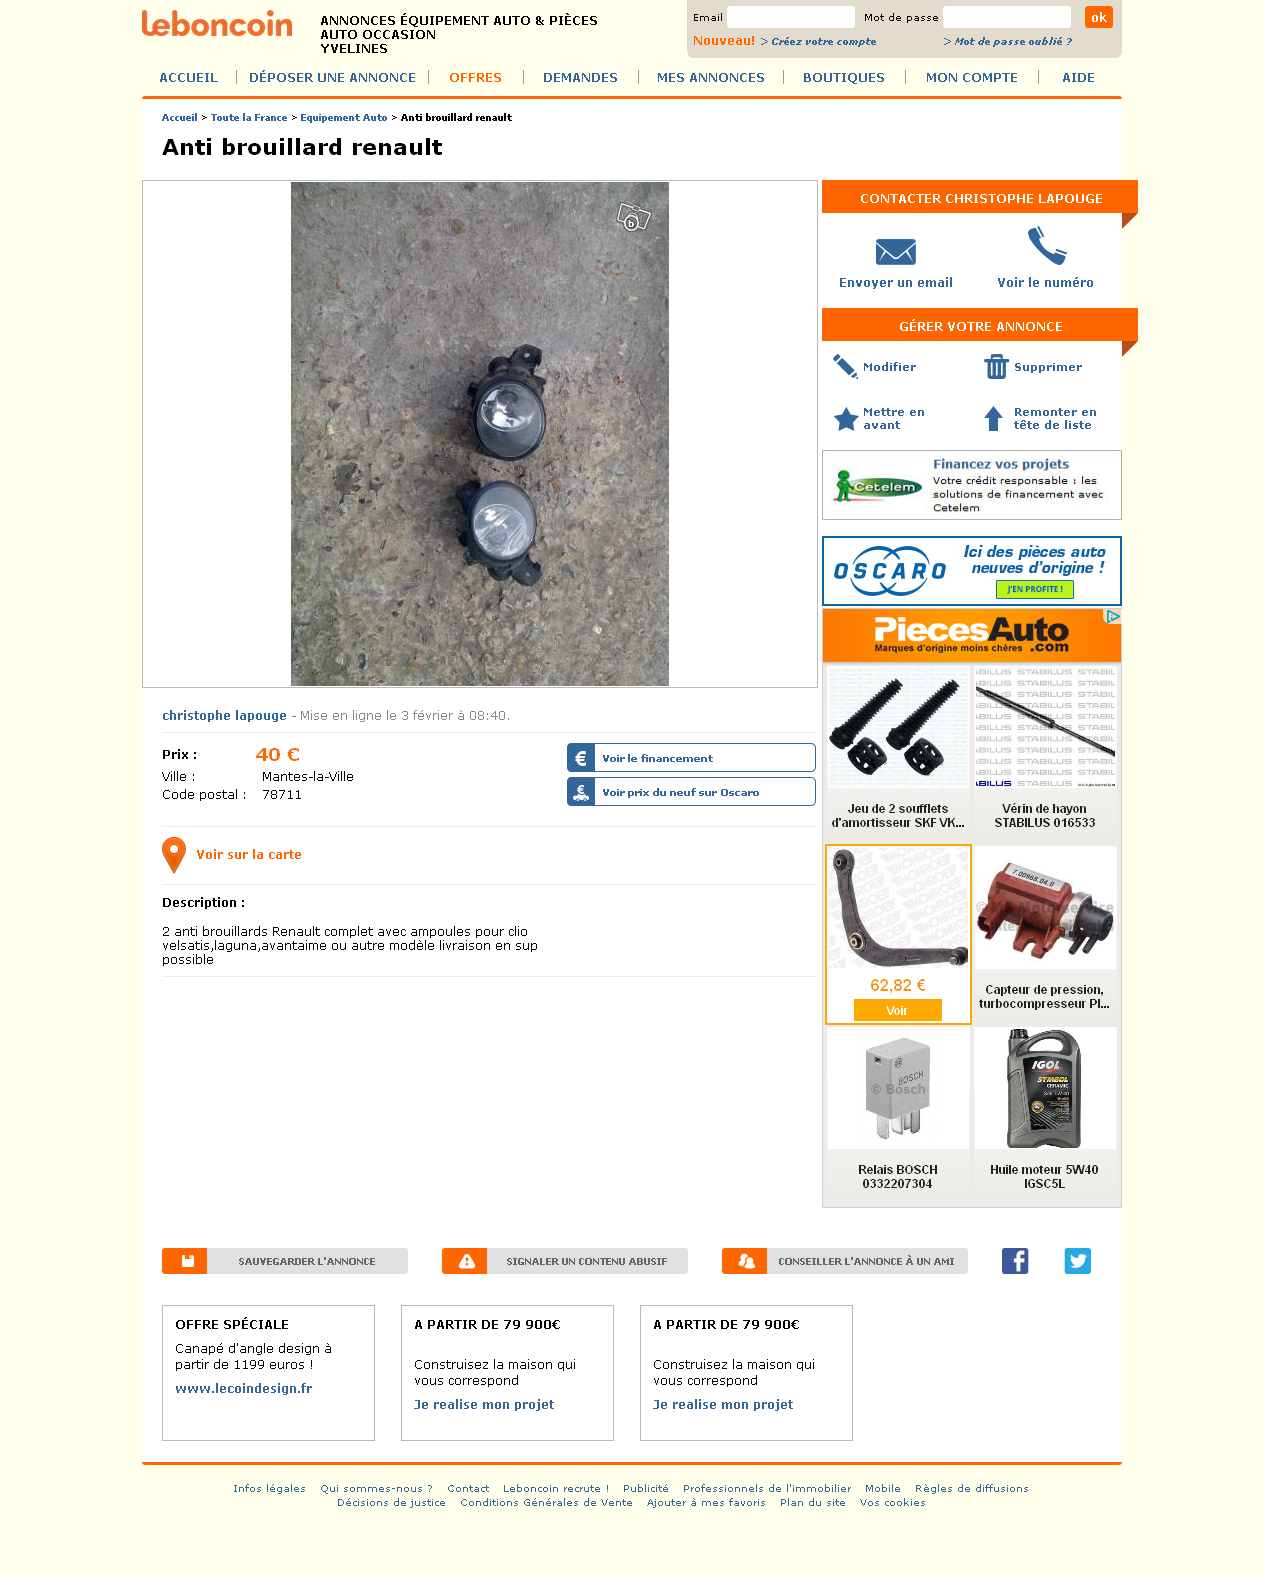The width and height of the screenshot is (1263, 1576).
Task: Click the orange ok login button
Action: [x=1099, y=17]
